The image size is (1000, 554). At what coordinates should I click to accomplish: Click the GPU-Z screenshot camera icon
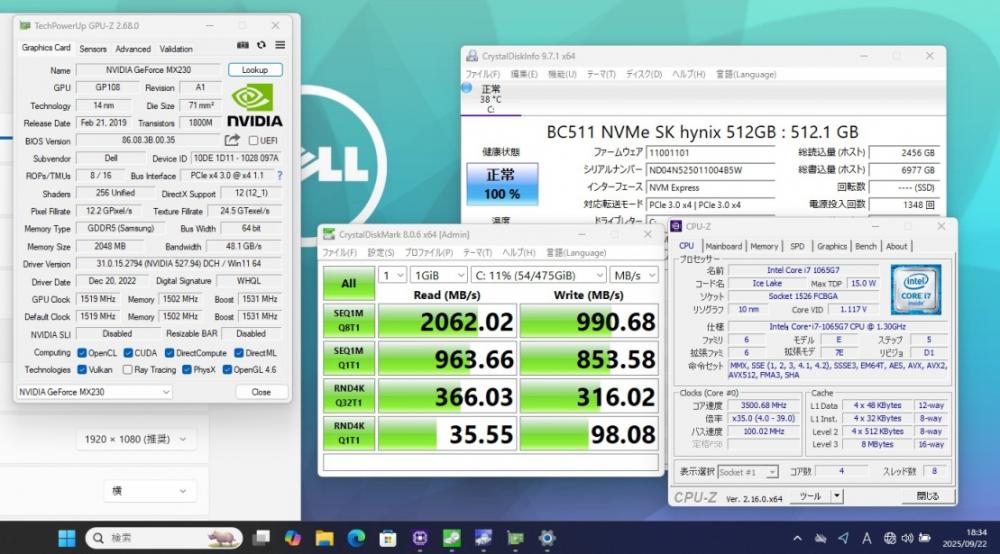point(242,45)
